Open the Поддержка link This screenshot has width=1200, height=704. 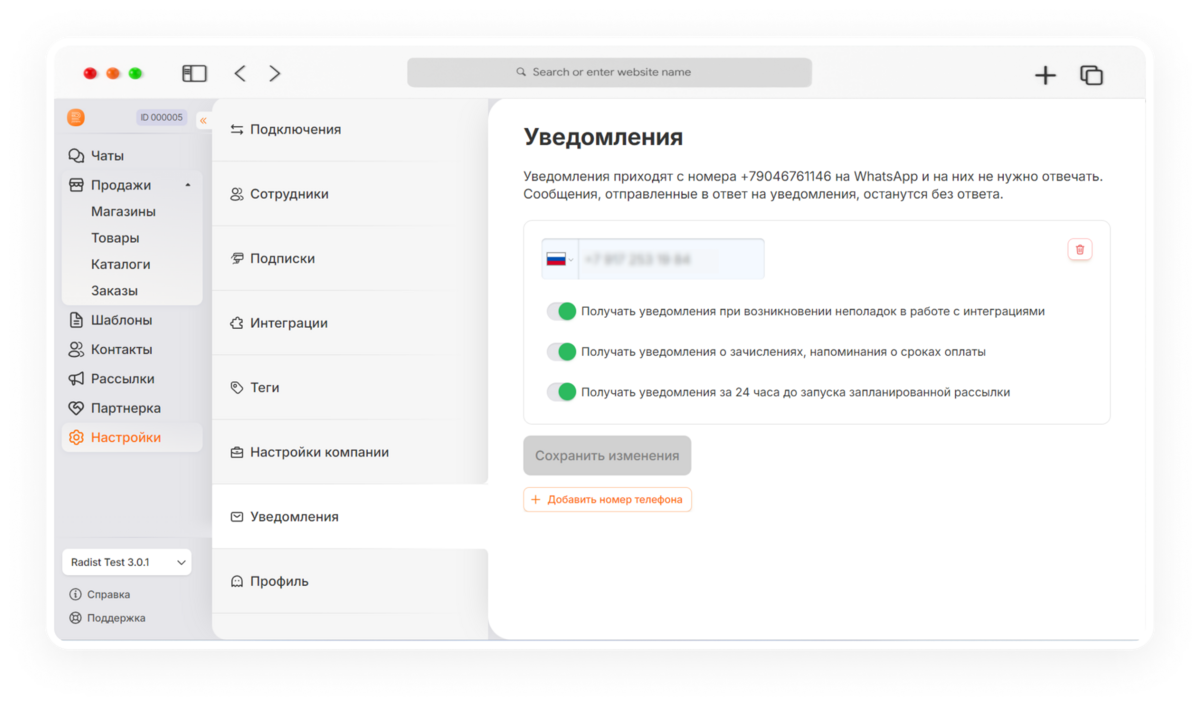click(x=107, y=618)
